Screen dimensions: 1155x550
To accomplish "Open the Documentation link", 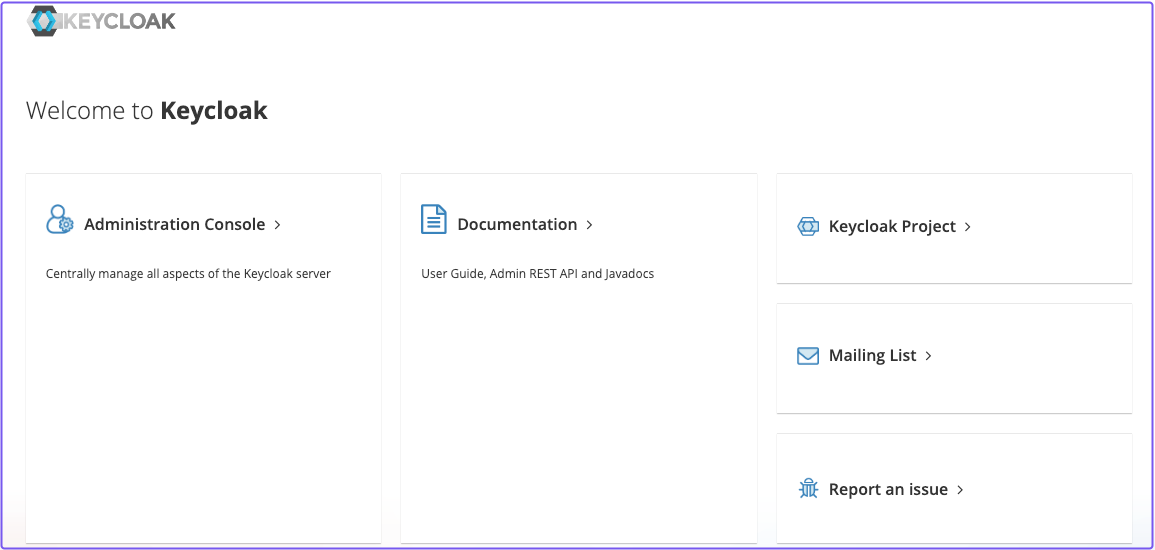I will [517, 224].
